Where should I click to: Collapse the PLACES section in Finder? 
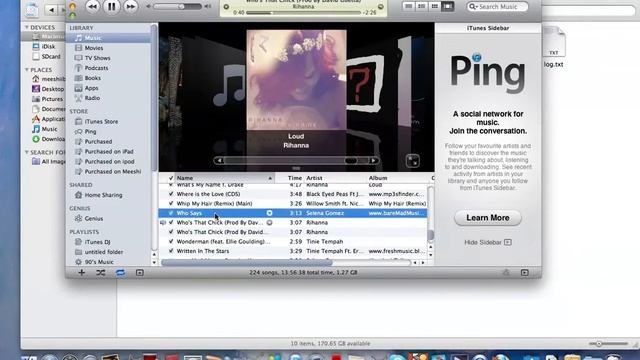[27, 70]
